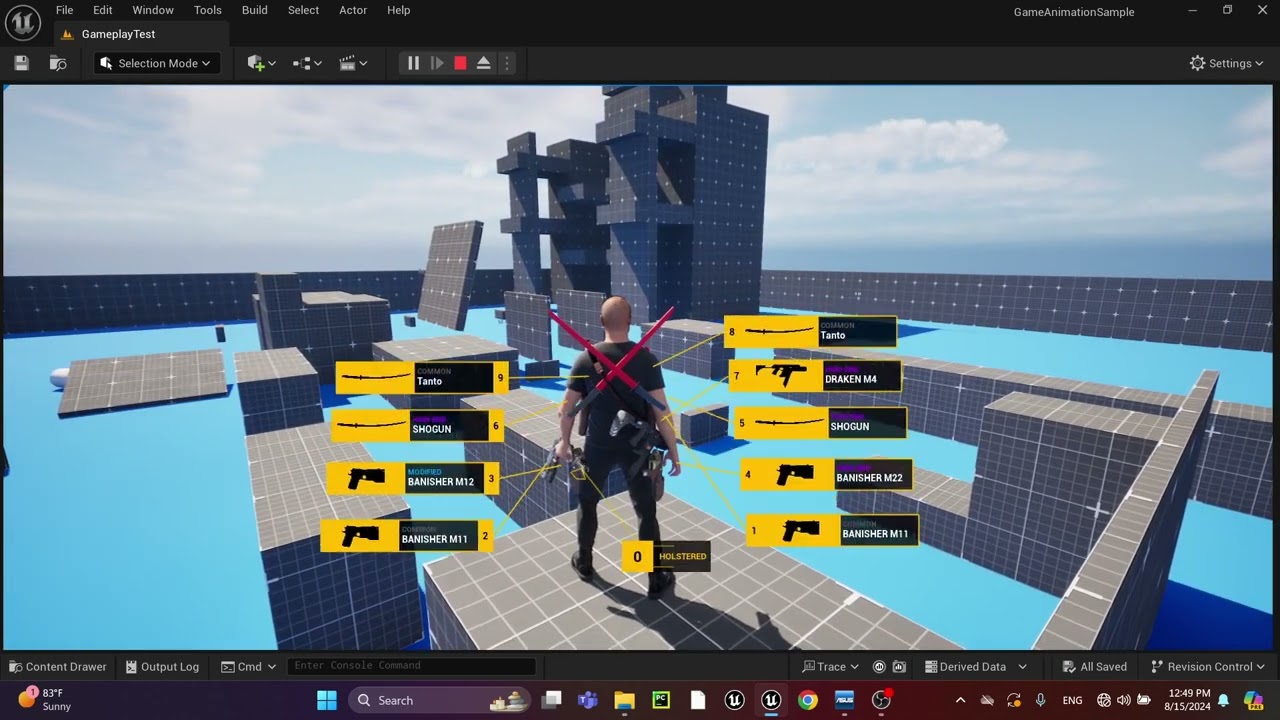The image size is (1280, 720).
Task: Open the Windows Start menu
Action: 327,700
